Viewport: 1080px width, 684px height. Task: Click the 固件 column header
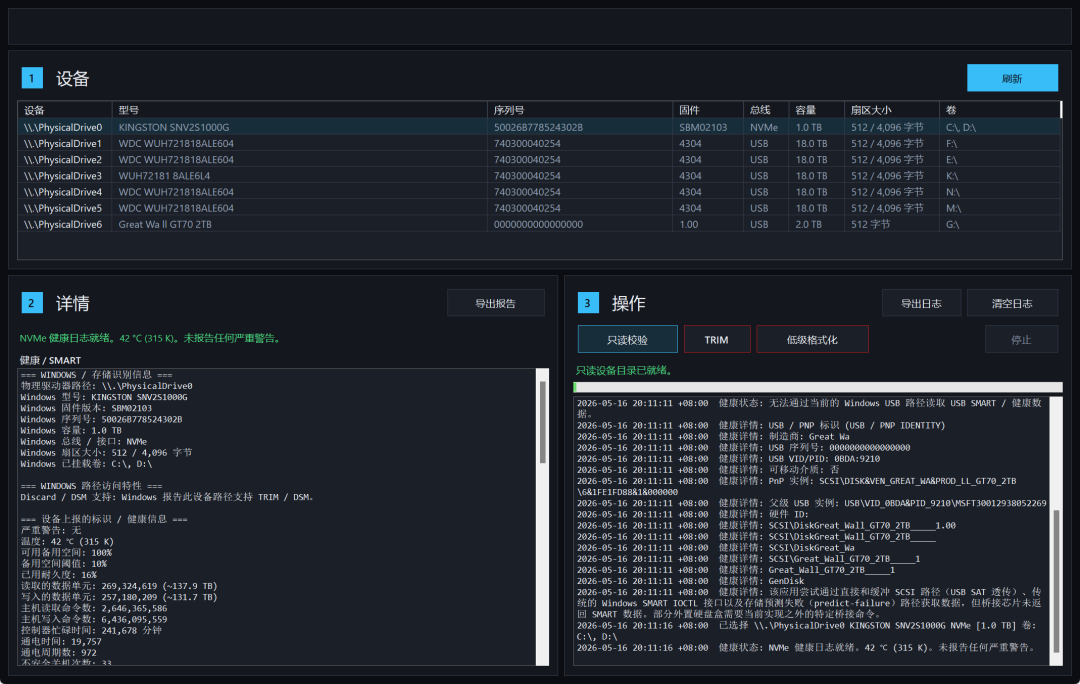708,110
